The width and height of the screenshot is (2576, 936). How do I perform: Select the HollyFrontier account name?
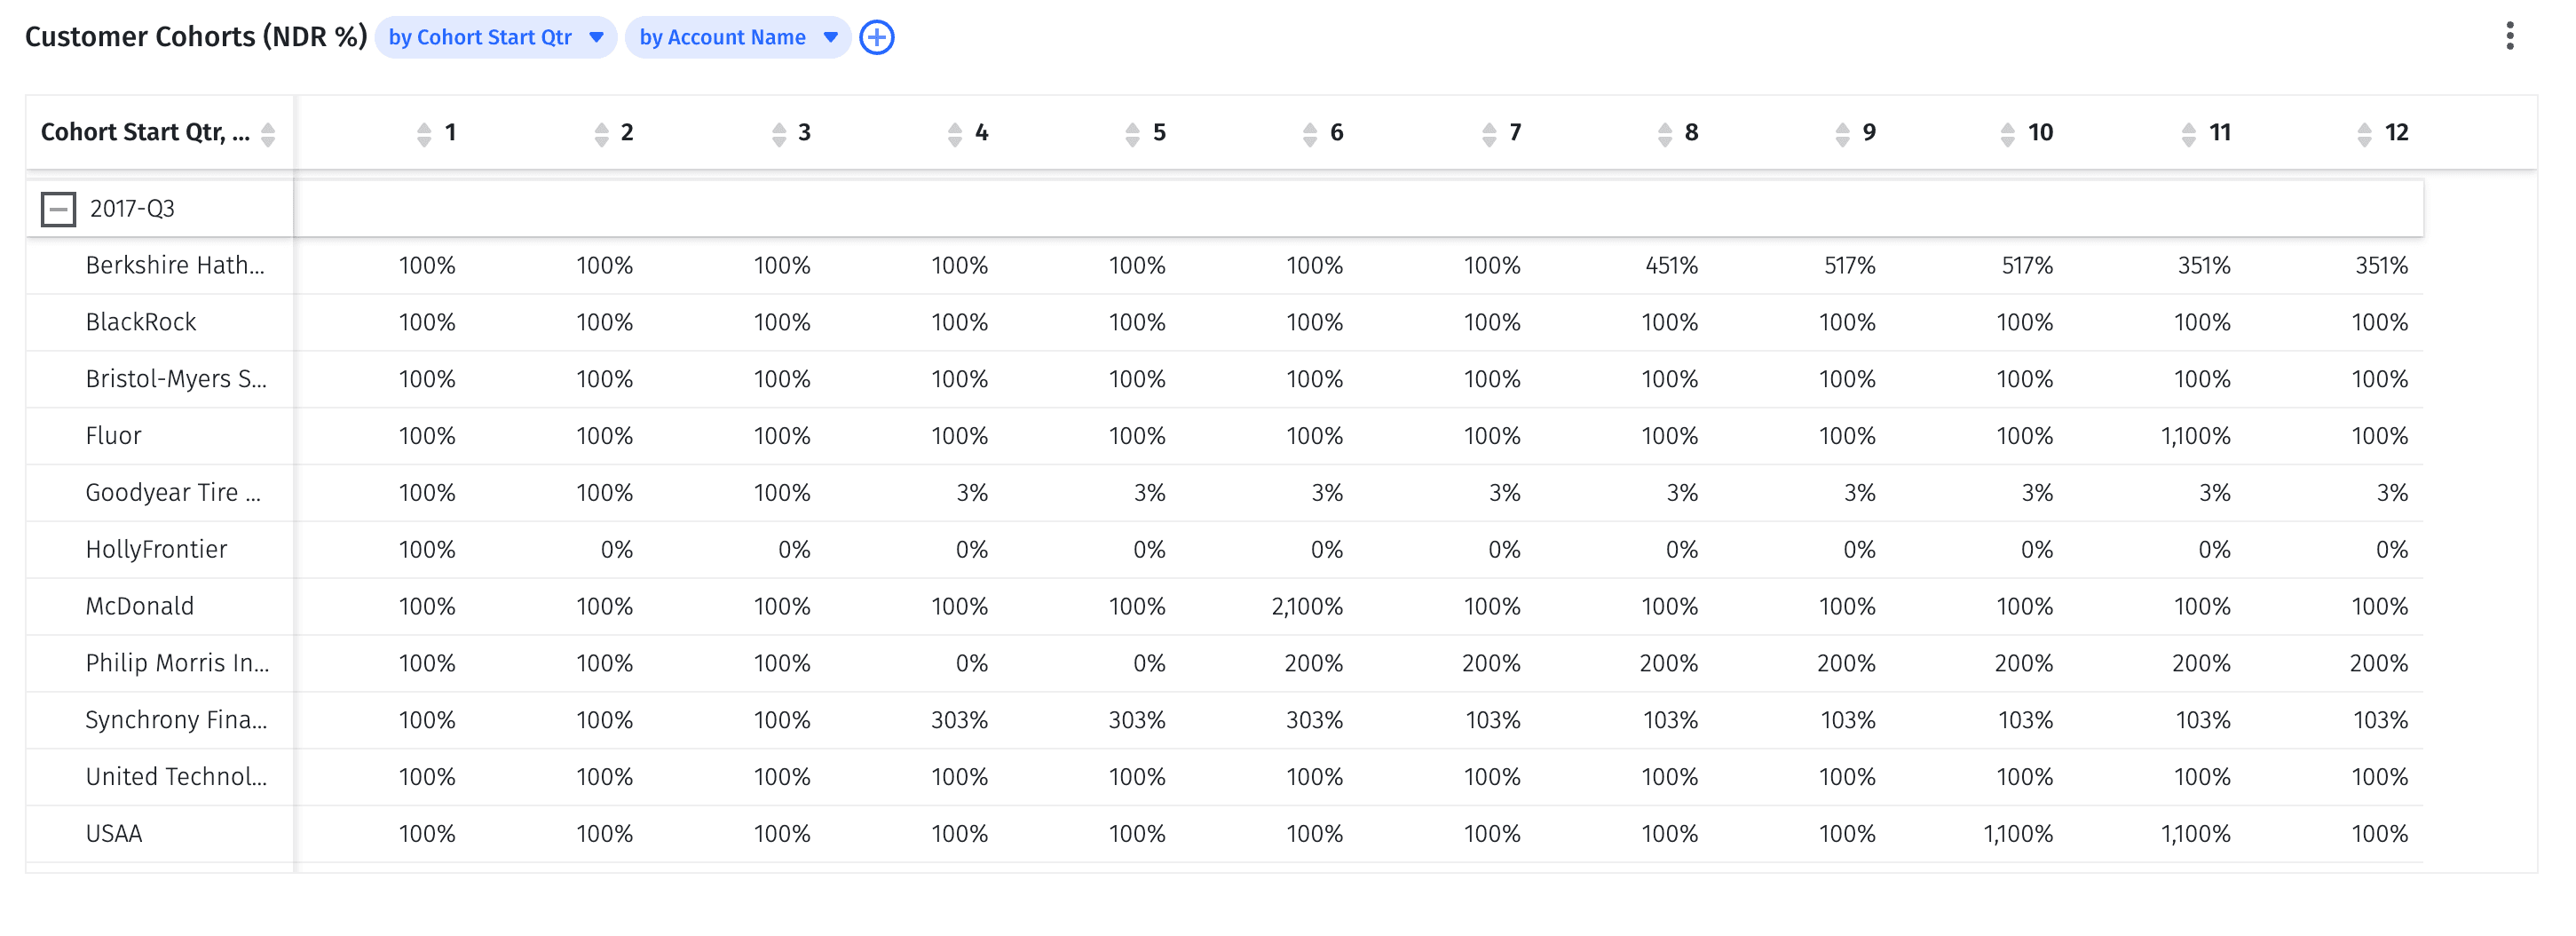[155, 549]
